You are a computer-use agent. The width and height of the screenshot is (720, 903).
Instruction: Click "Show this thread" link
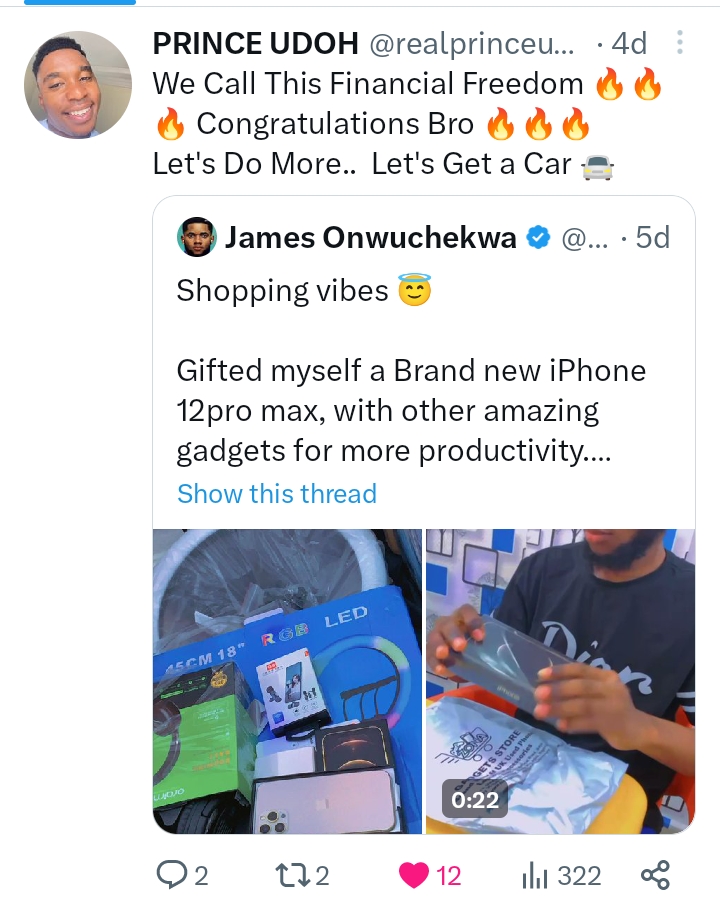(x=277, y=494)
